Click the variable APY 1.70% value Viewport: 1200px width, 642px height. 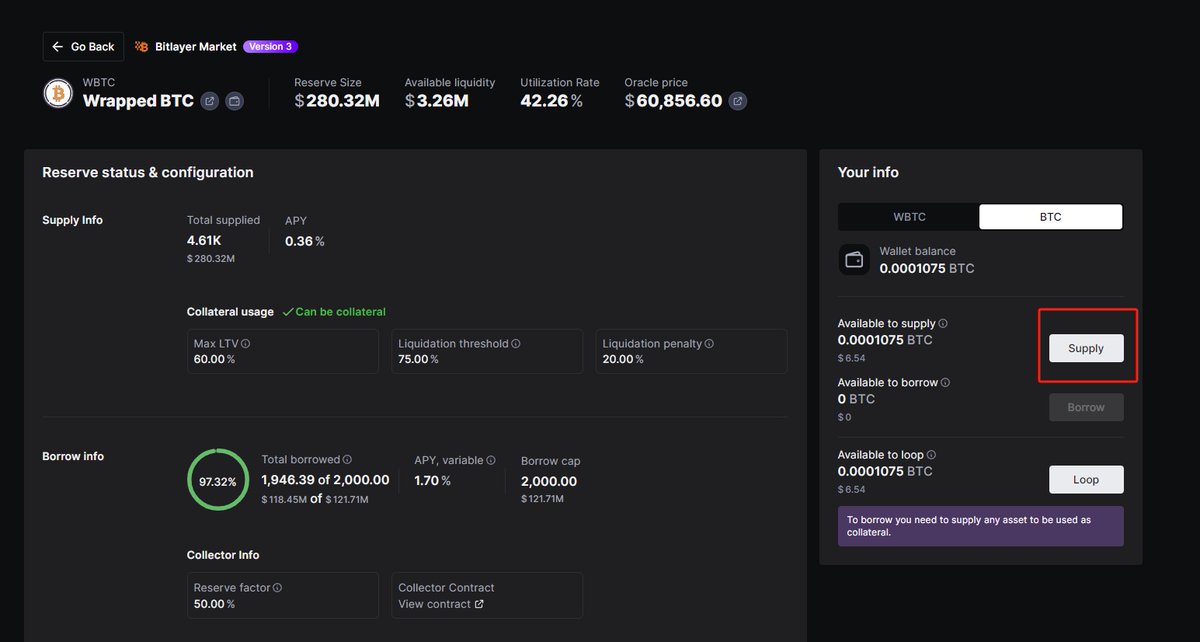pos(433,481)
